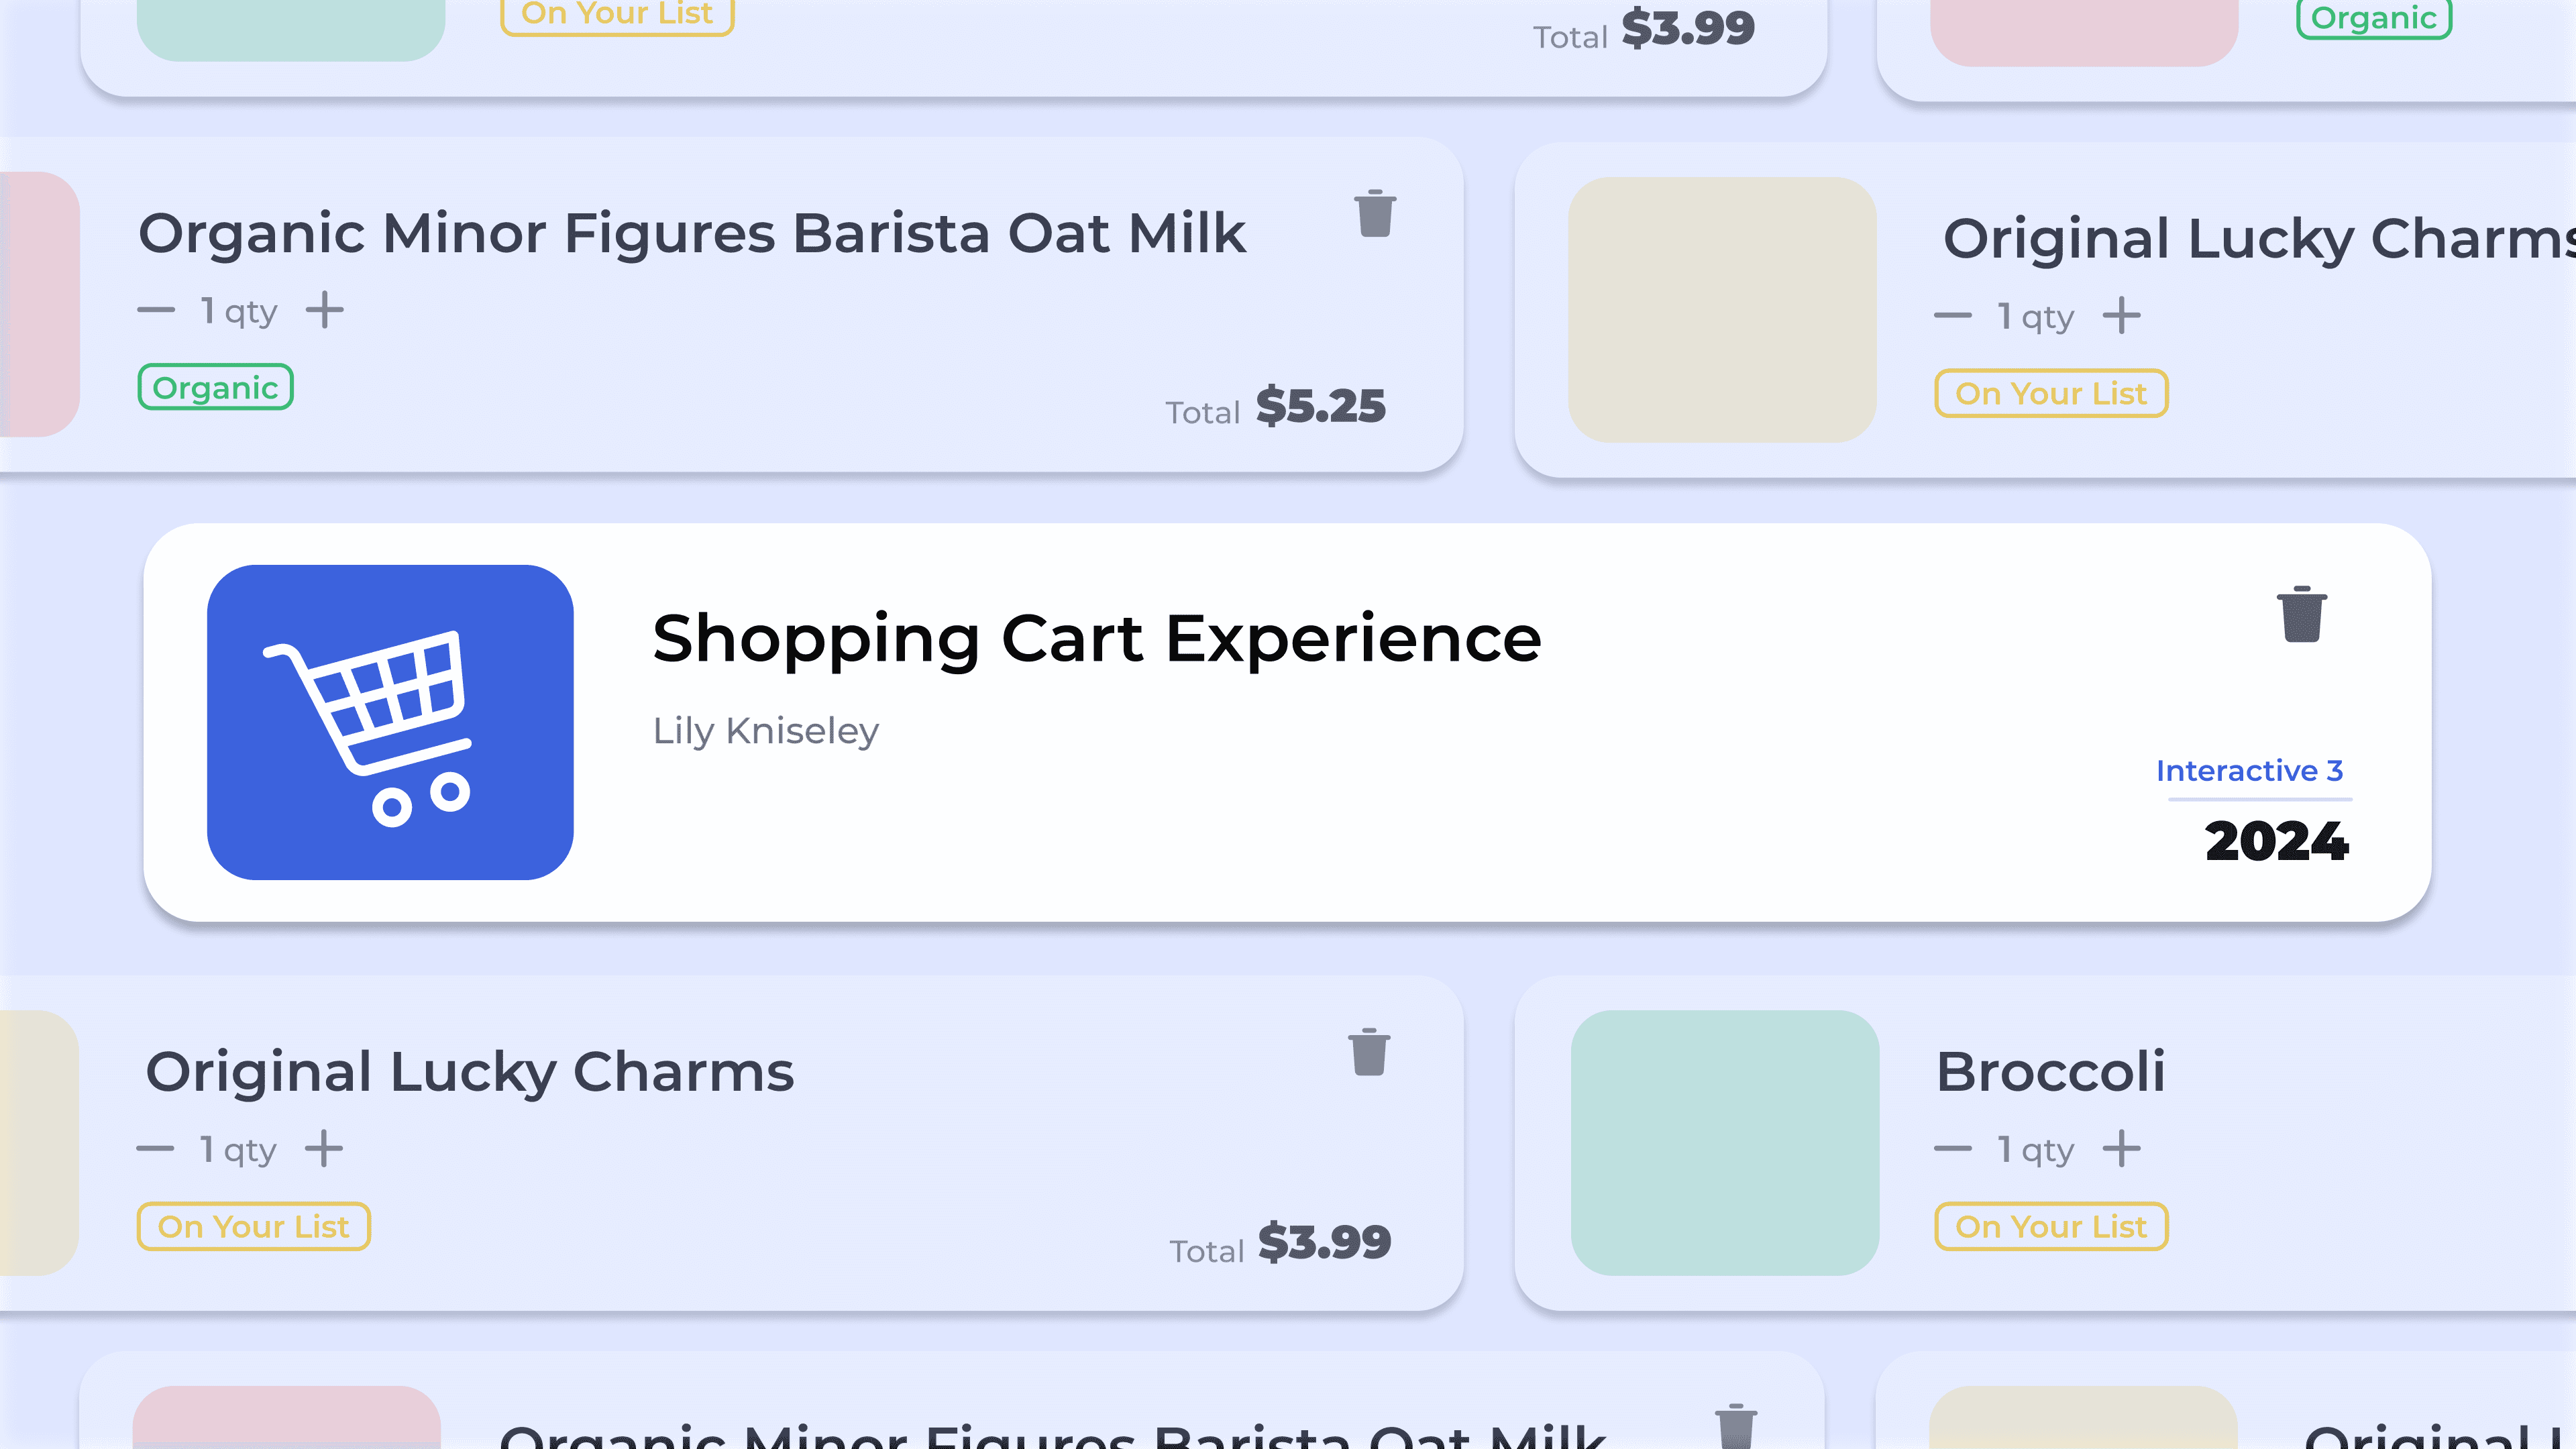2576x1449 pixels.
Task: Click the Shopping Cart Experience title
Action: point(1097,638)
